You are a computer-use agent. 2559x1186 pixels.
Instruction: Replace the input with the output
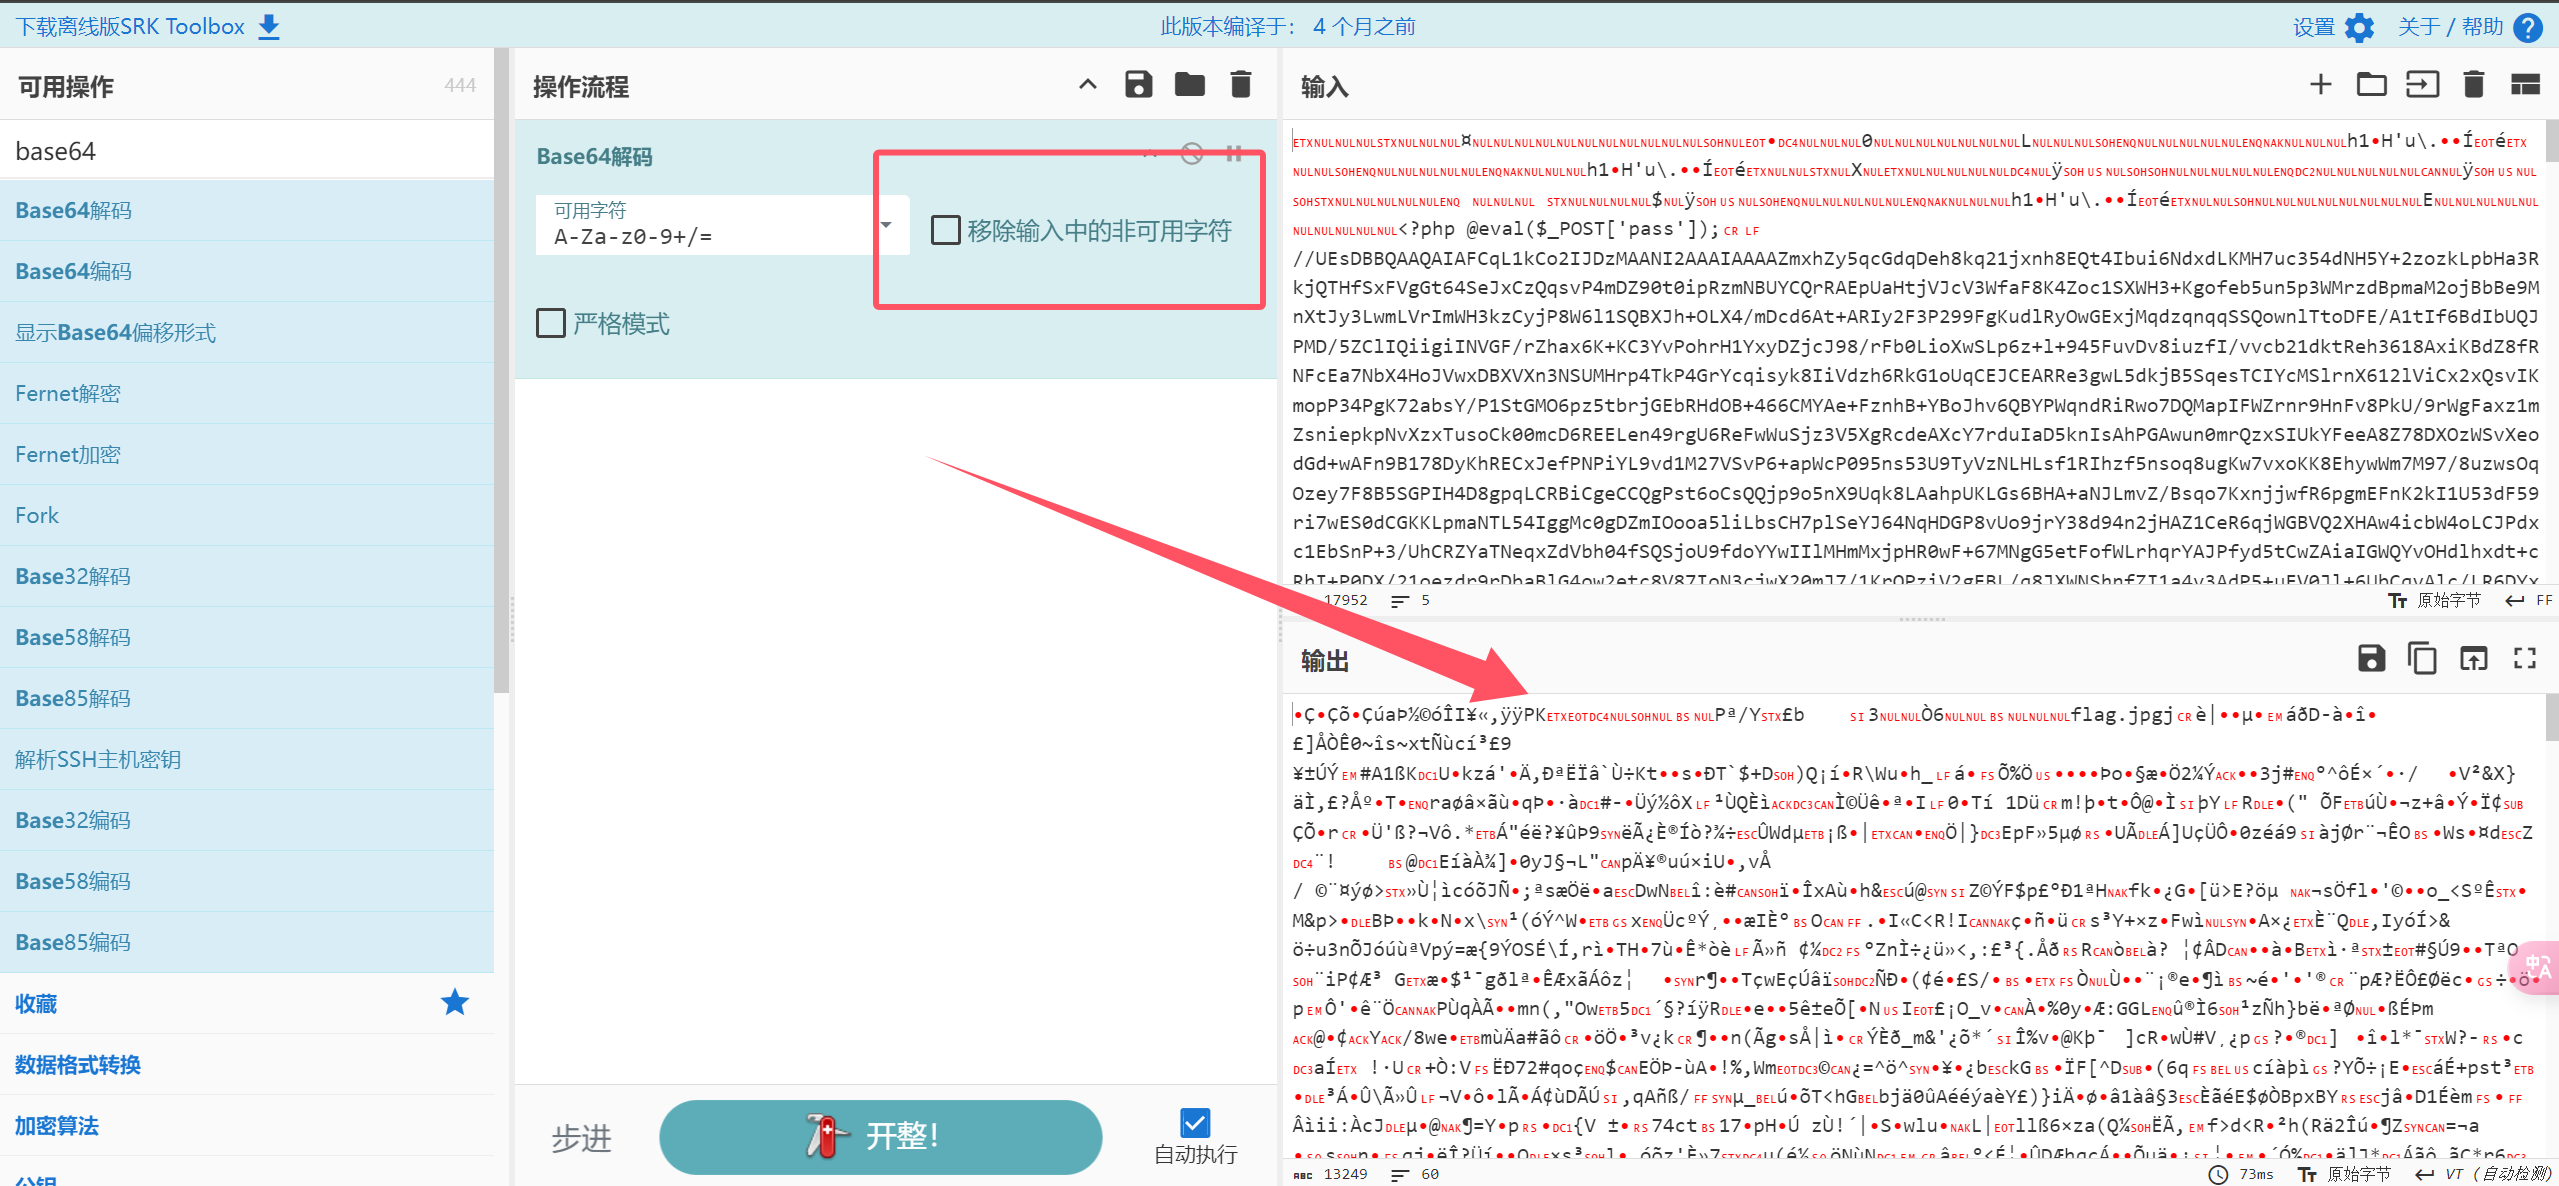click(x=2473, y=659)
